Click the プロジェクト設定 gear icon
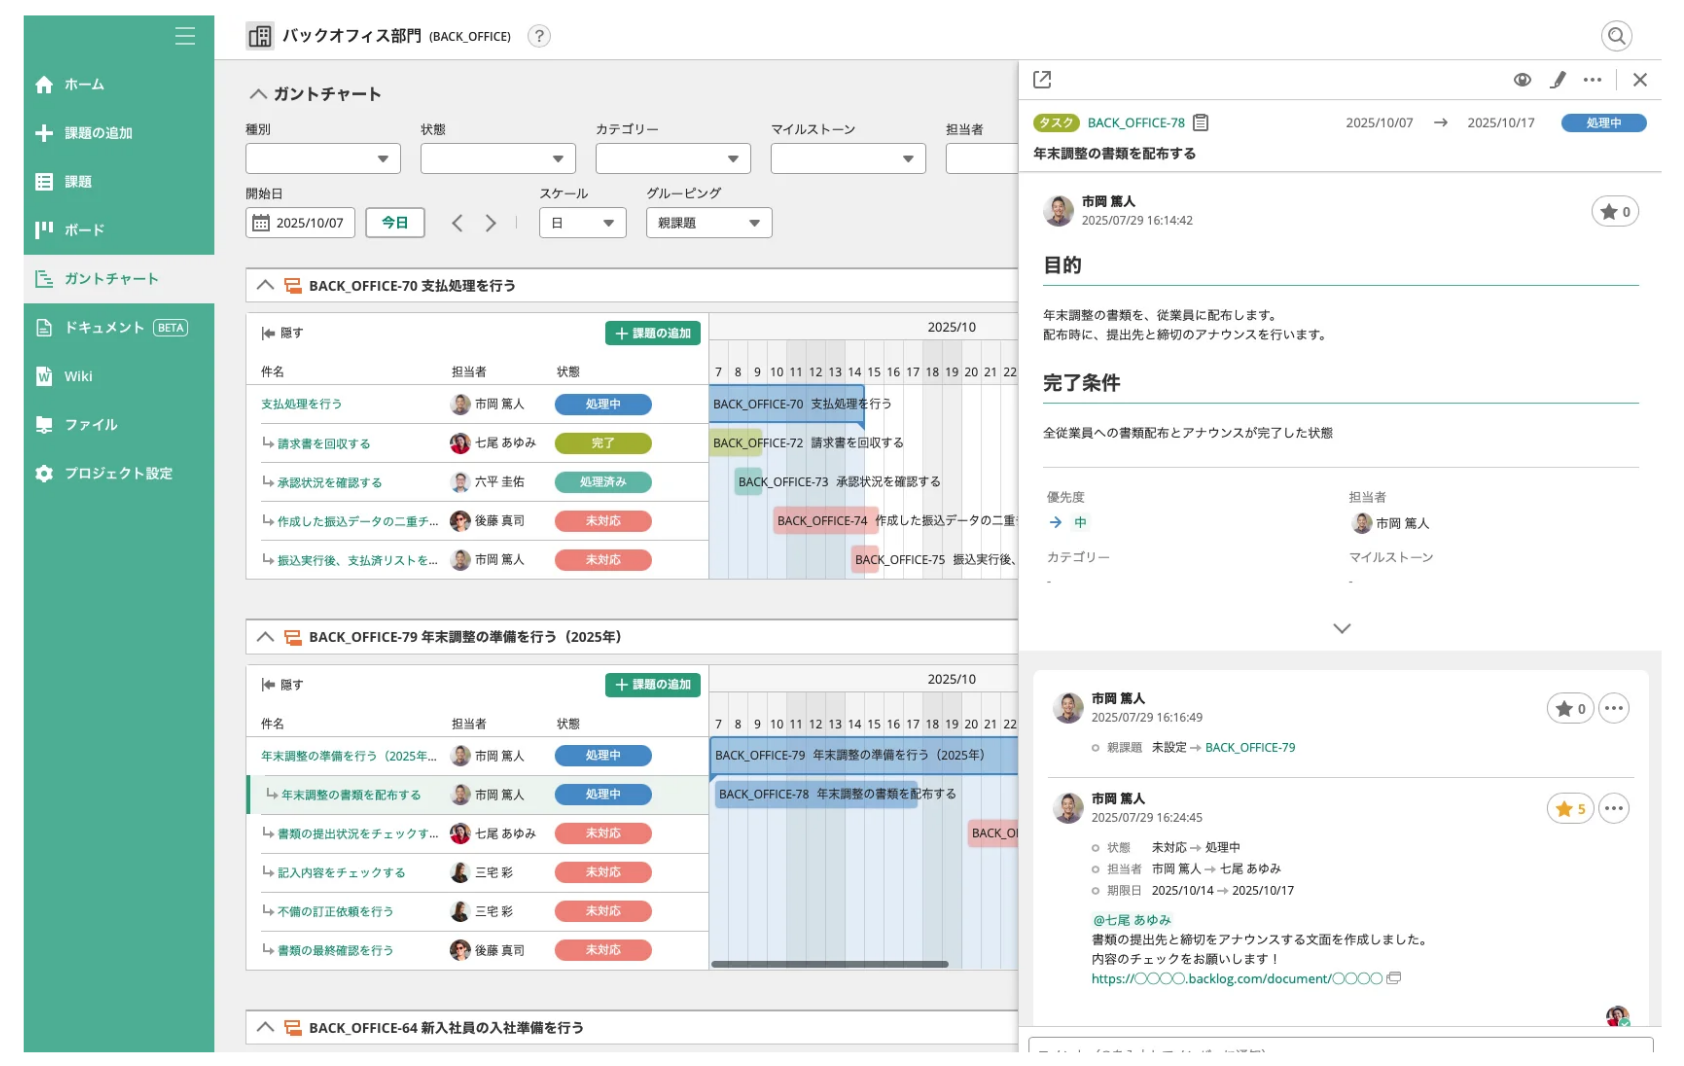 44,474
